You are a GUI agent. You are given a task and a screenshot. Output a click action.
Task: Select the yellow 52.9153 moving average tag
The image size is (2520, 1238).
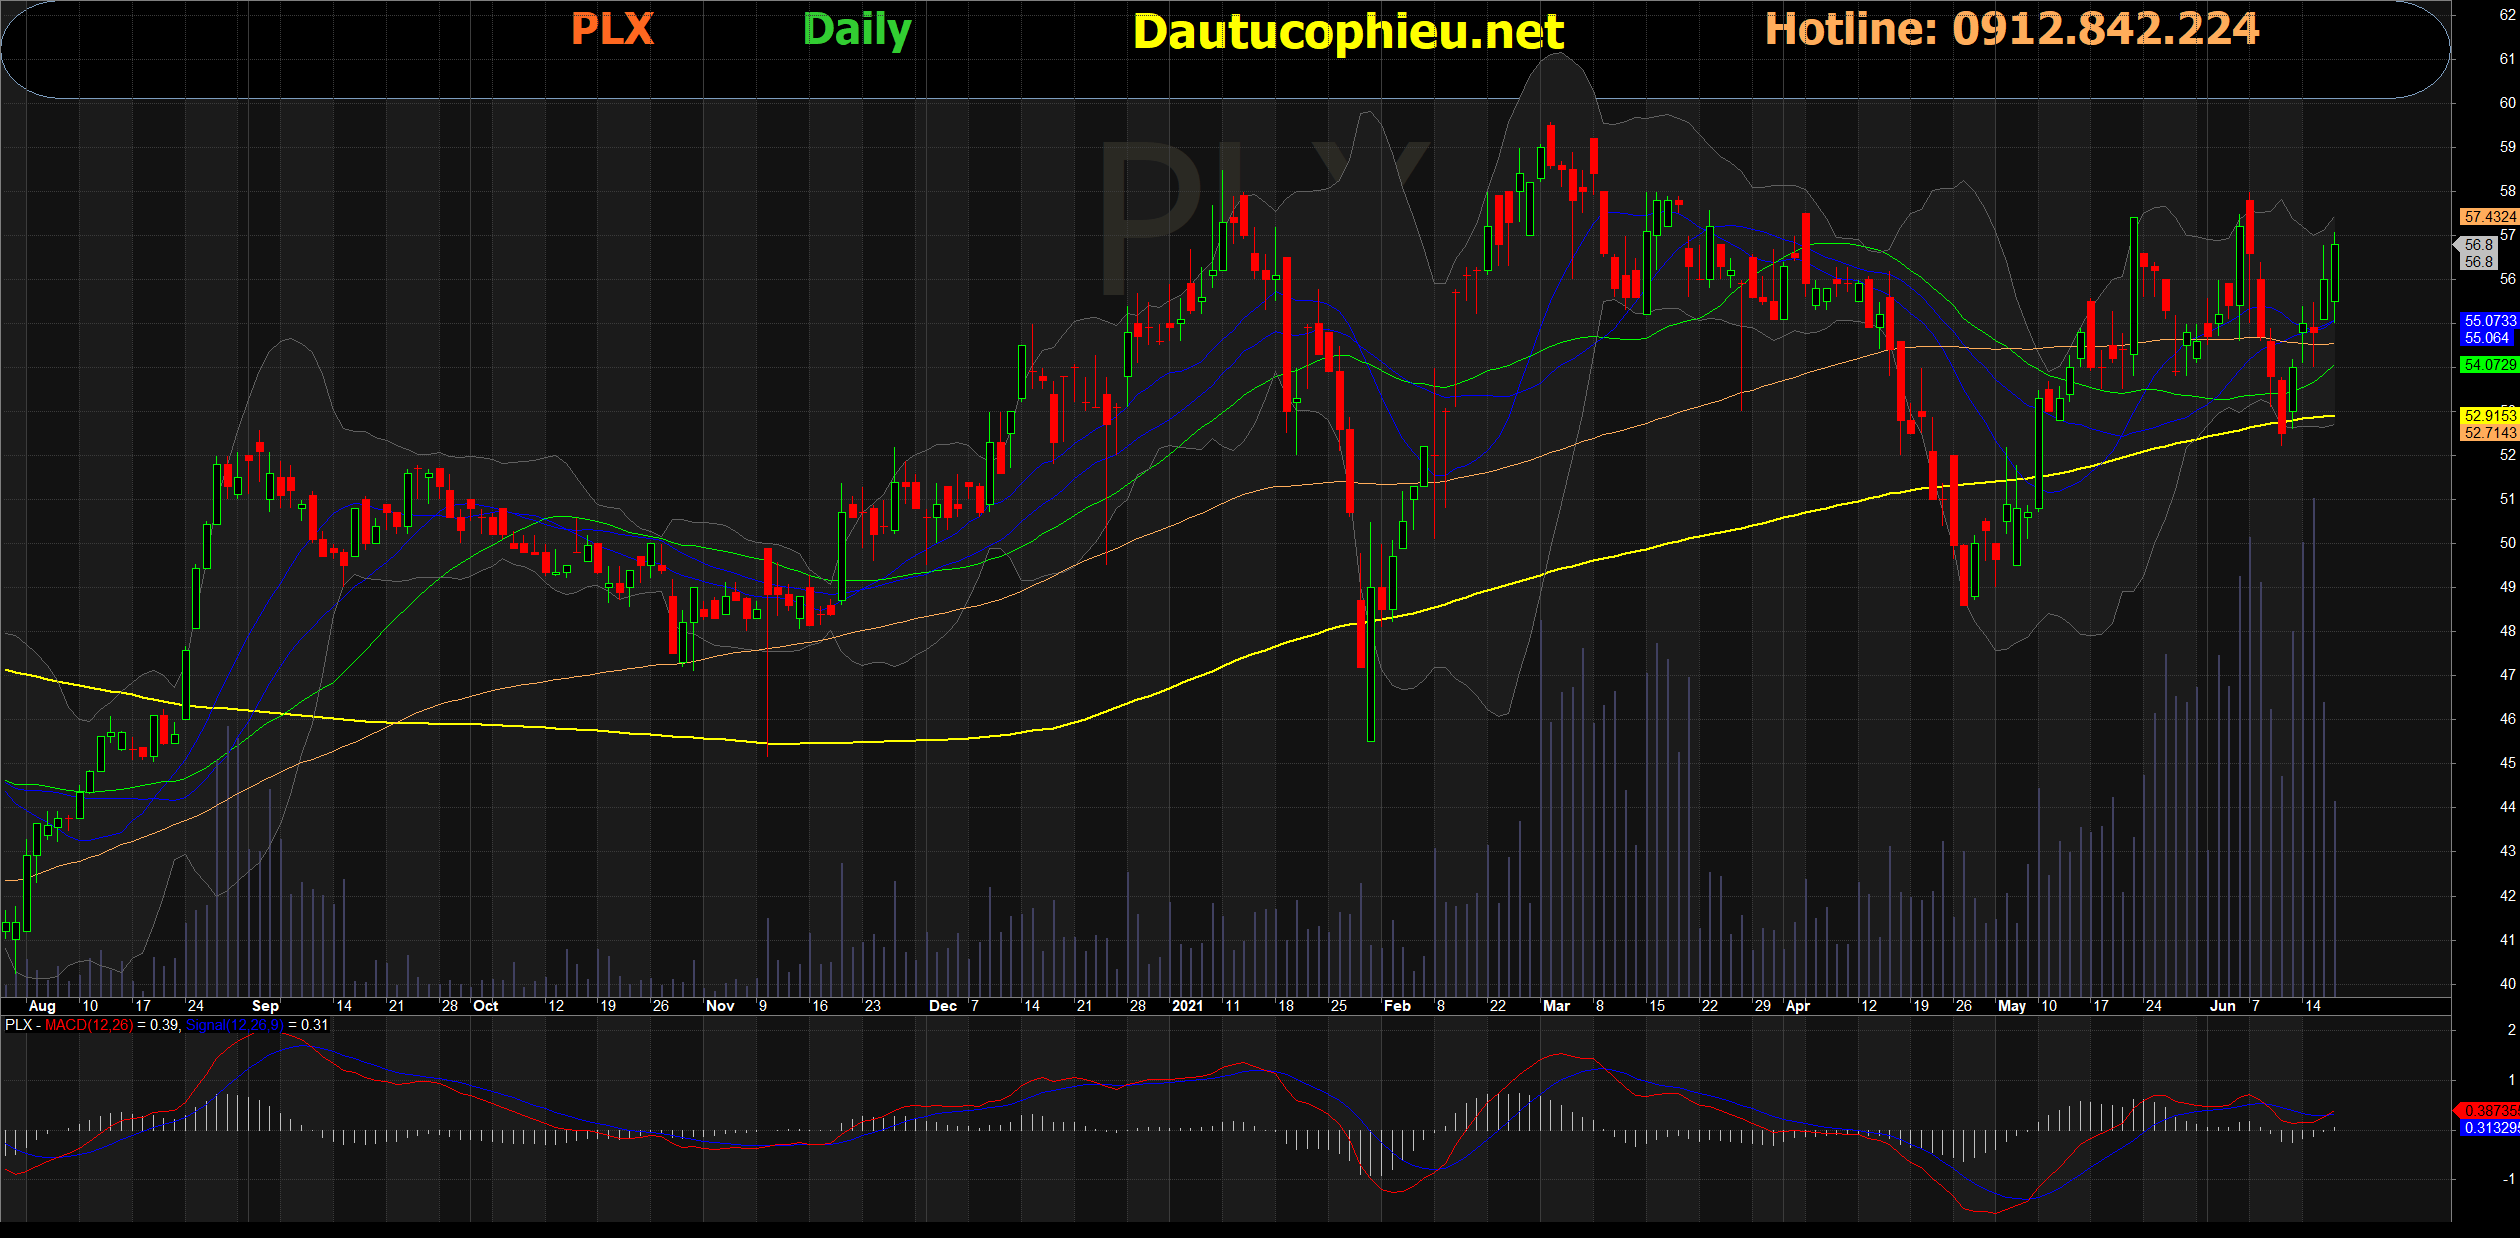(2488, 416)
